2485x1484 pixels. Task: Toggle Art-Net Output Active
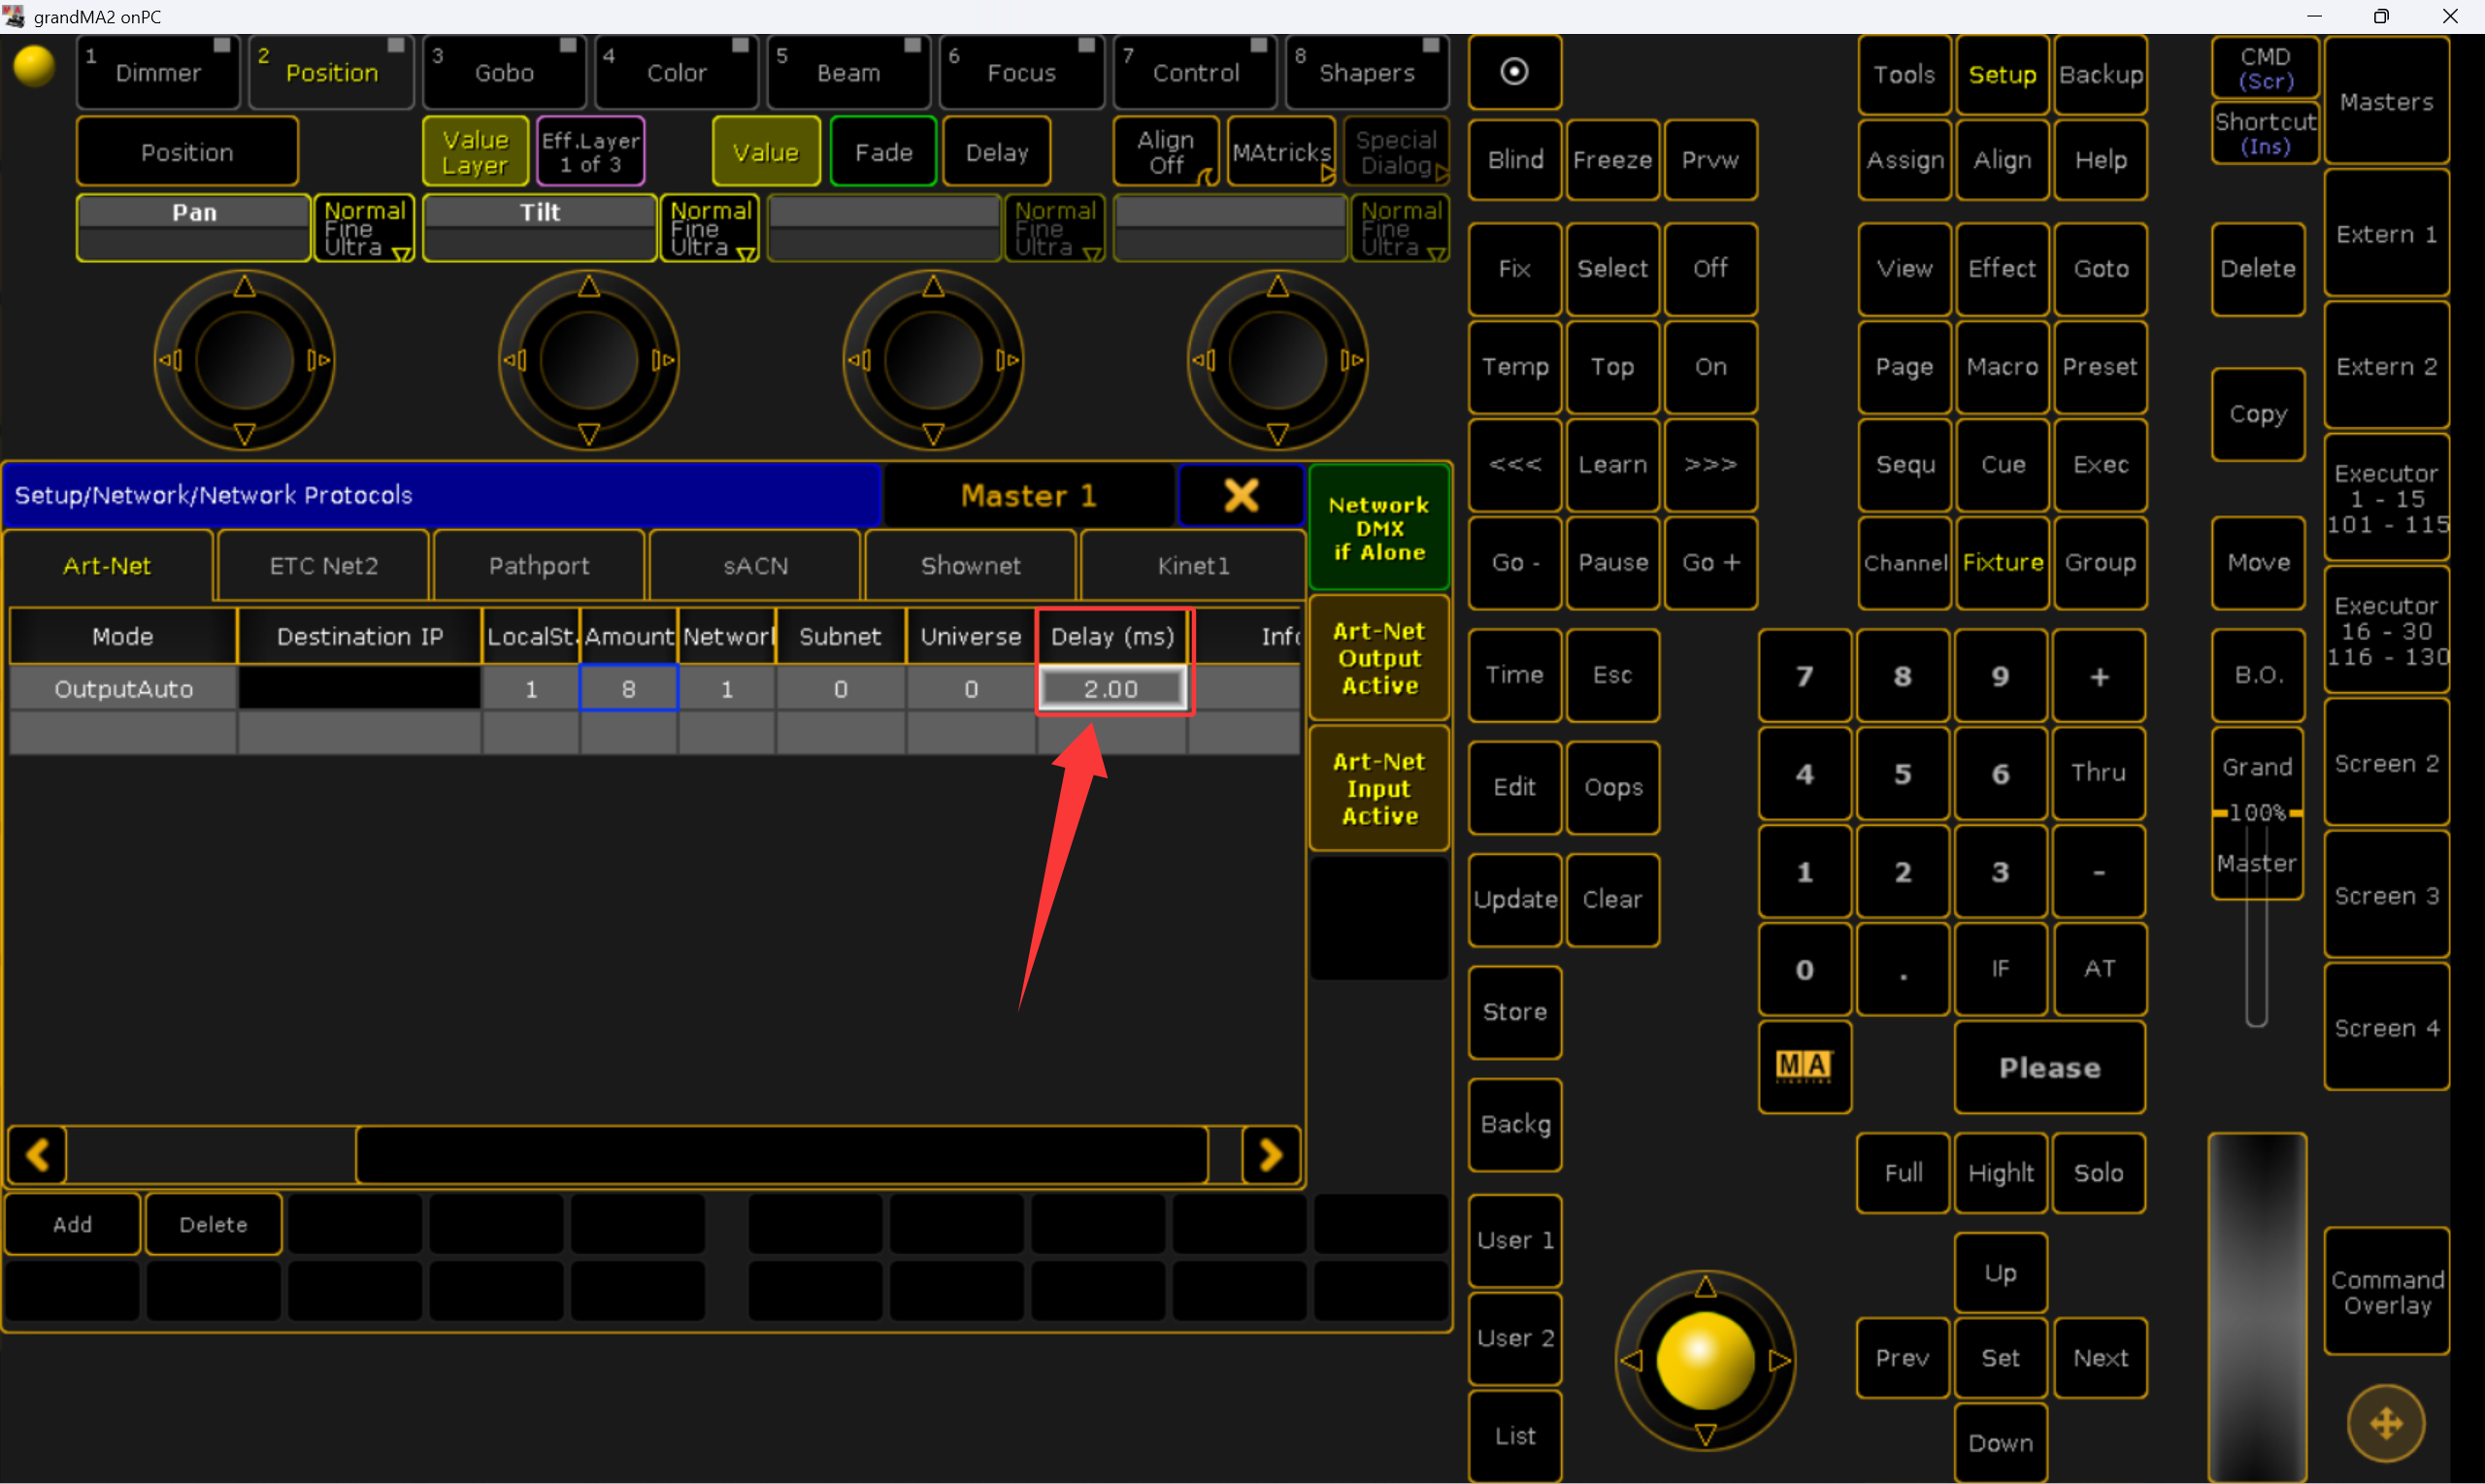(1379, 658)
